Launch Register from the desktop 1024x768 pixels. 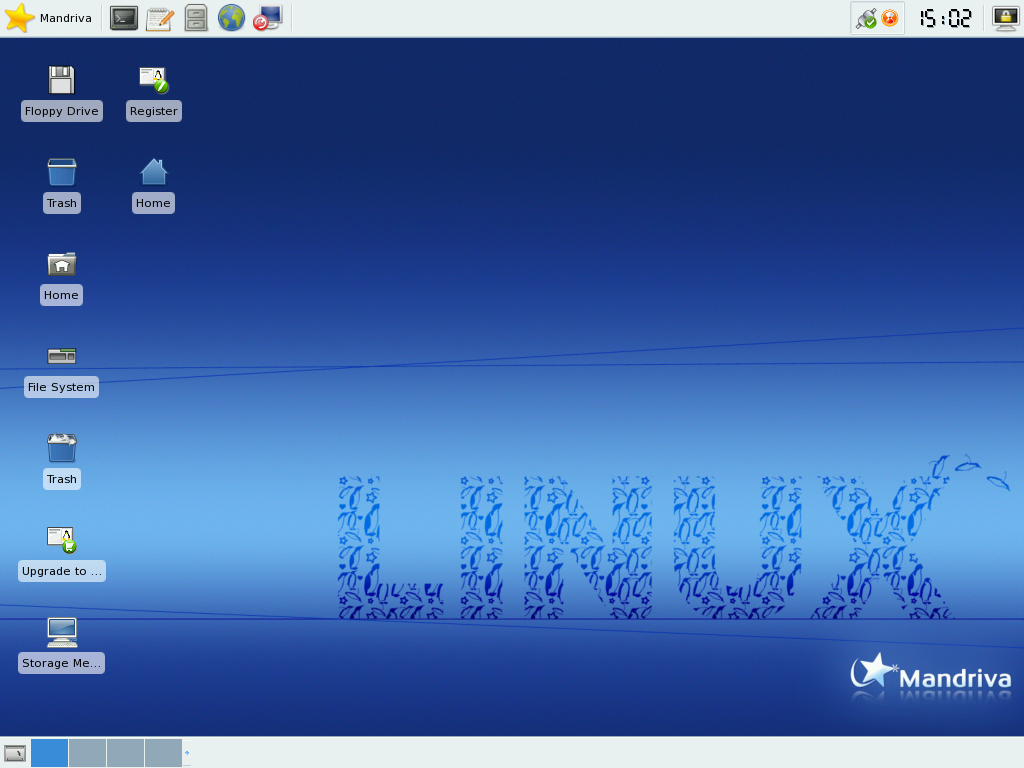(153, 80)
